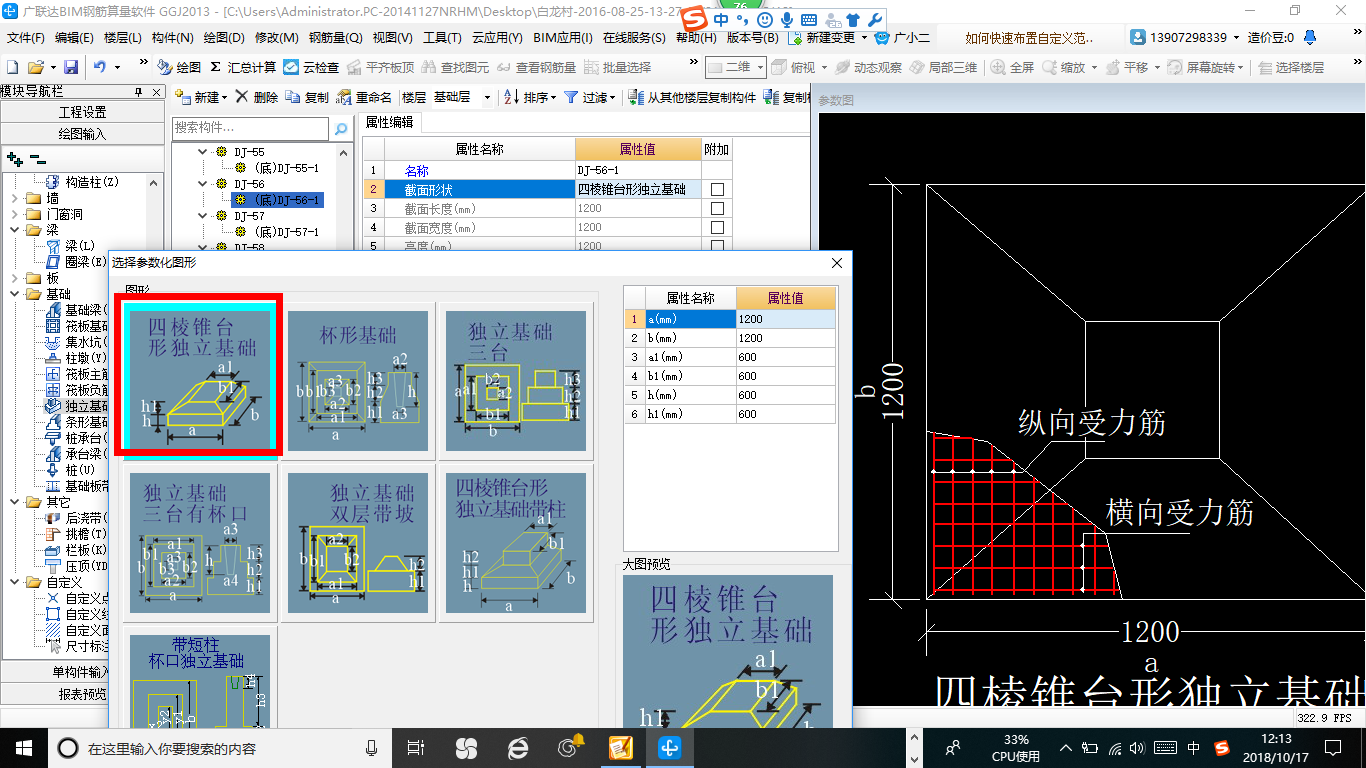Click the New file icon
The image size is (1366, 768).
12,67
